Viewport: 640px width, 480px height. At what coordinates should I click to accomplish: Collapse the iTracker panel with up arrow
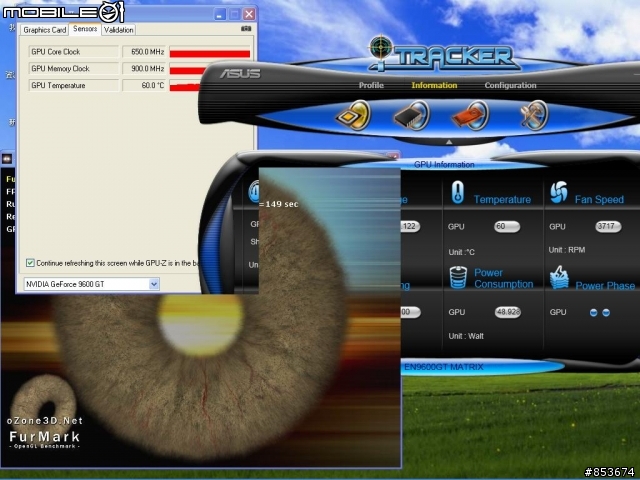pos(449,142)
